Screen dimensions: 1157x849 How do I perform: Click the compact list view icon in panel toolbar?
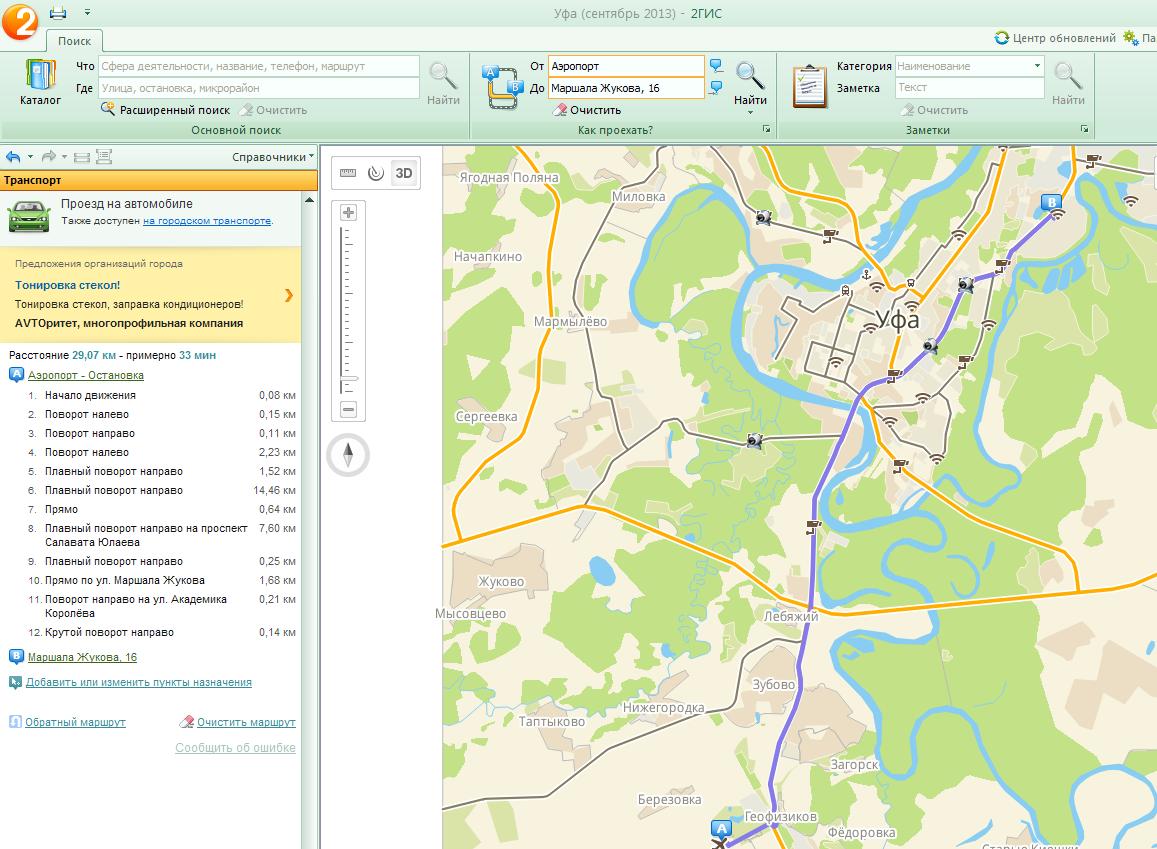(82, 156)
